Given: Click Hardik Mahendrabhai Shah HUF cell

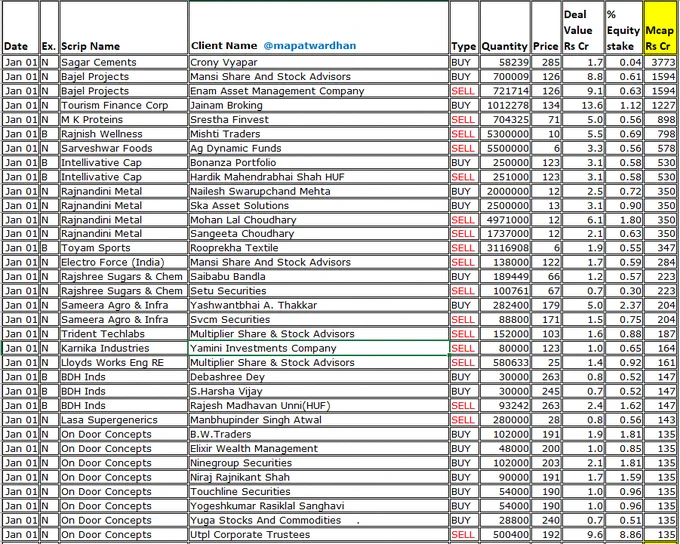Looking at the screenshot, I should pyautogui.click(x=319, y=177).
